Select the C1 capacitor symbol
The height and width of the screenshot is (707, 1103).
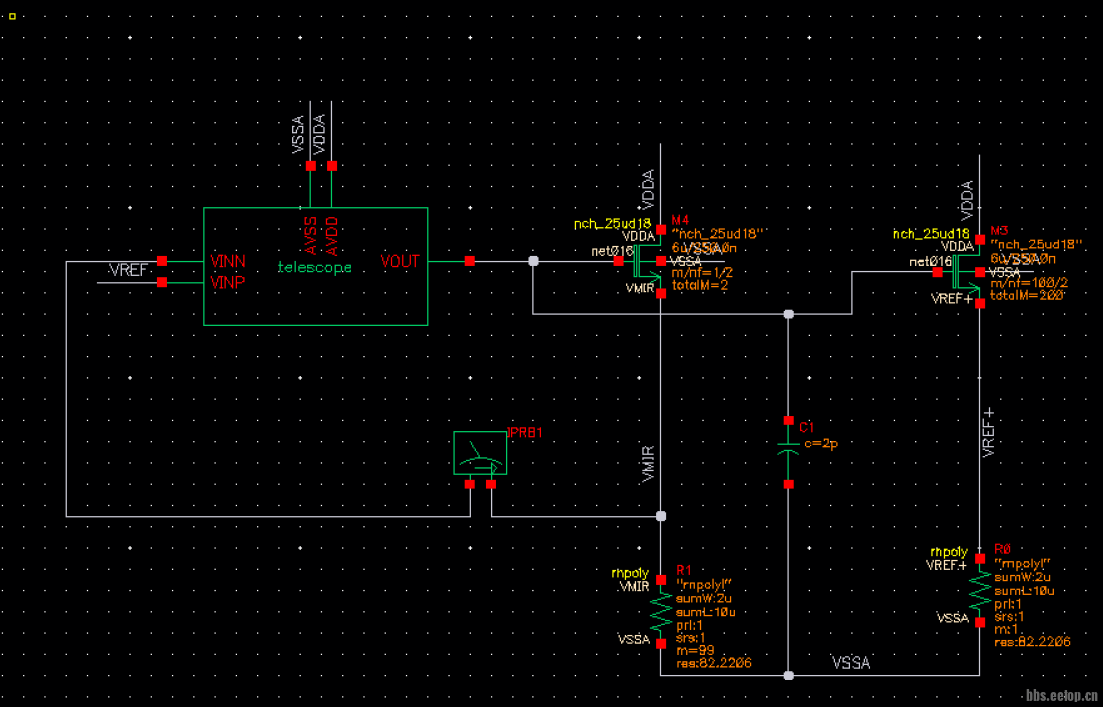[x=789, y=452]
